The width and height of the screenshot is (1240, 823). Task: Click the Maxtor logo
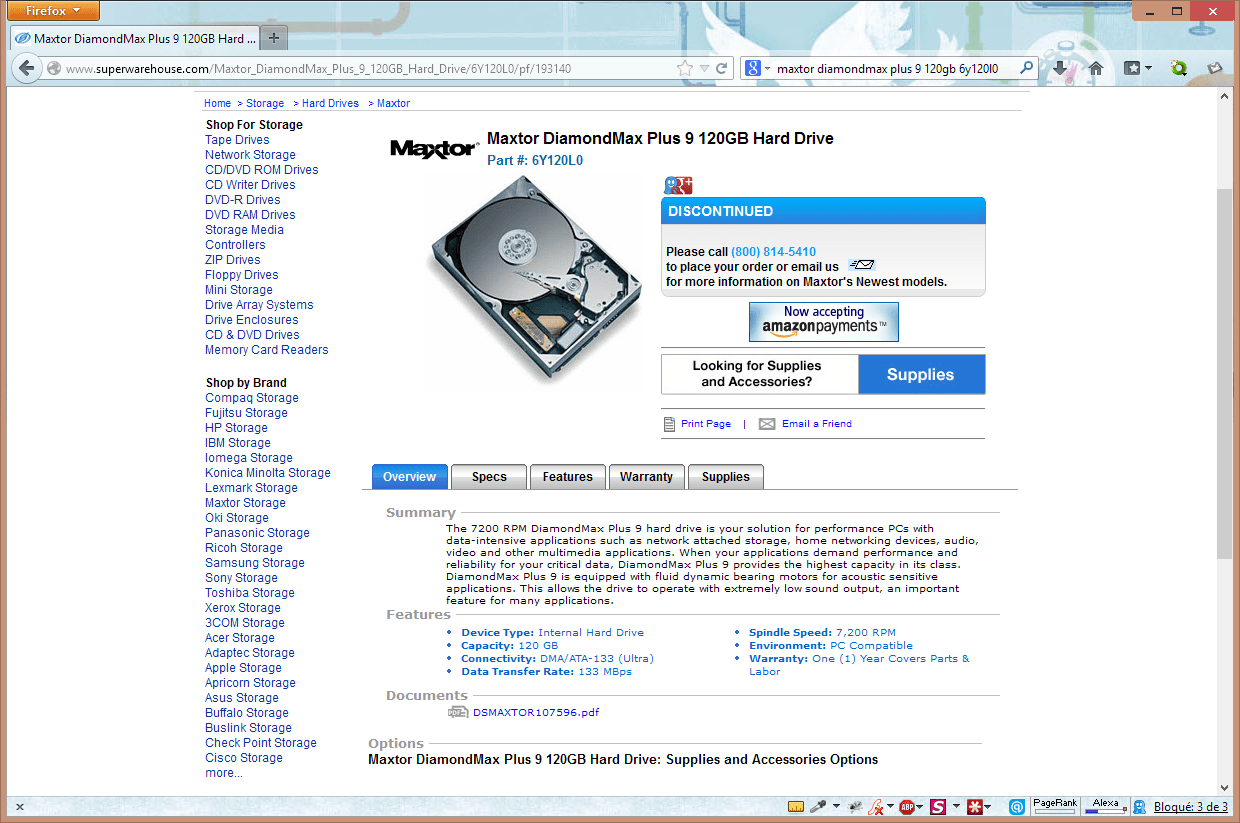(433, 149)
